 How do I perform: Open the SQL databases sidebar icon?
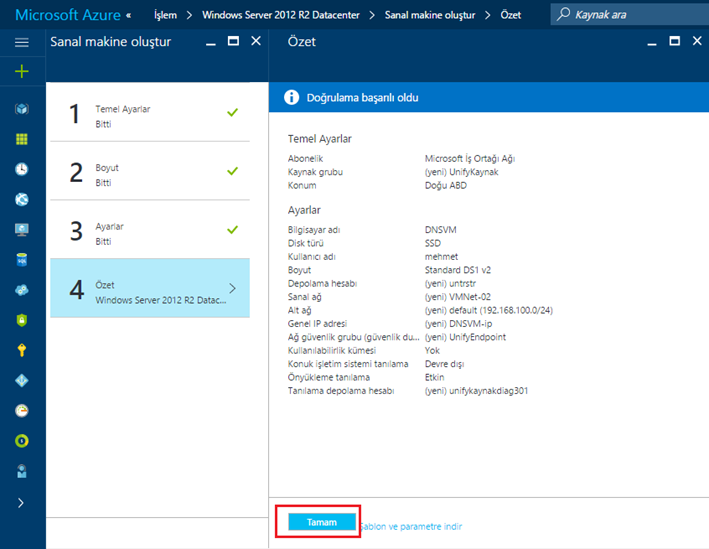point(22,260)
